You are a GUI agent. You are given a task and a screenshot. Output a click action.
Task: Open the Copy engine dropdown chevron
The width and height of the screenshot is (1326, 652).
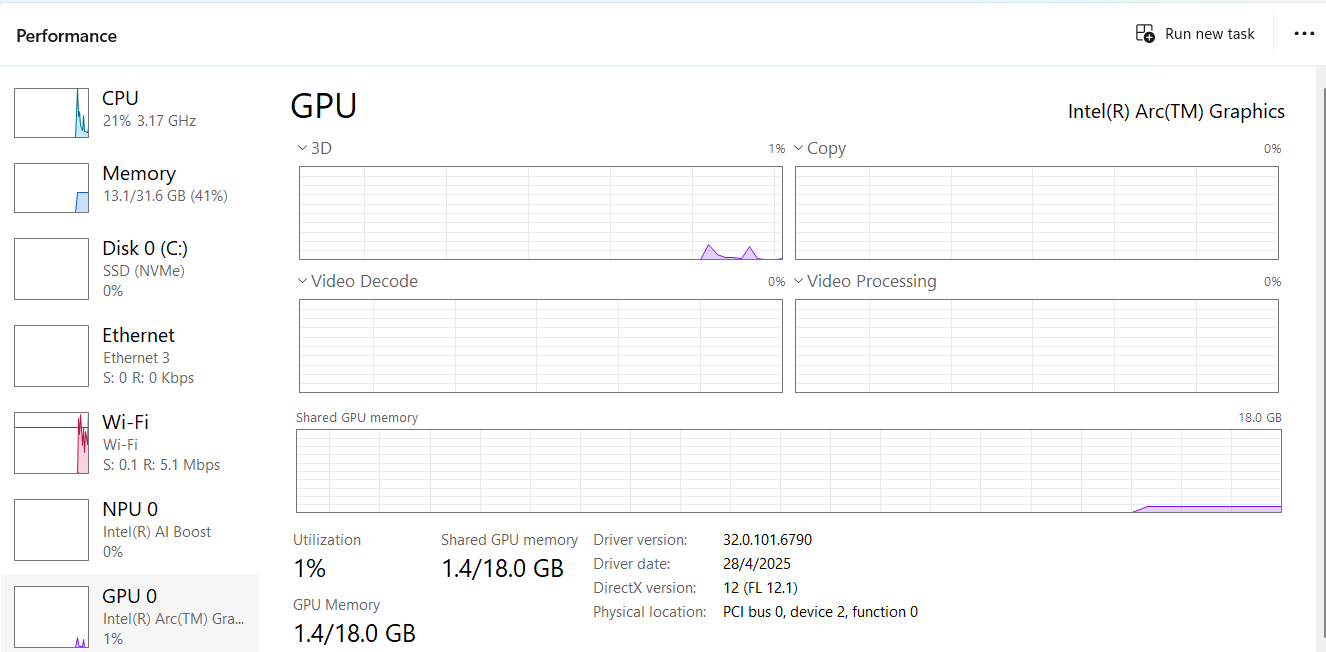click(x=799, y=148)
